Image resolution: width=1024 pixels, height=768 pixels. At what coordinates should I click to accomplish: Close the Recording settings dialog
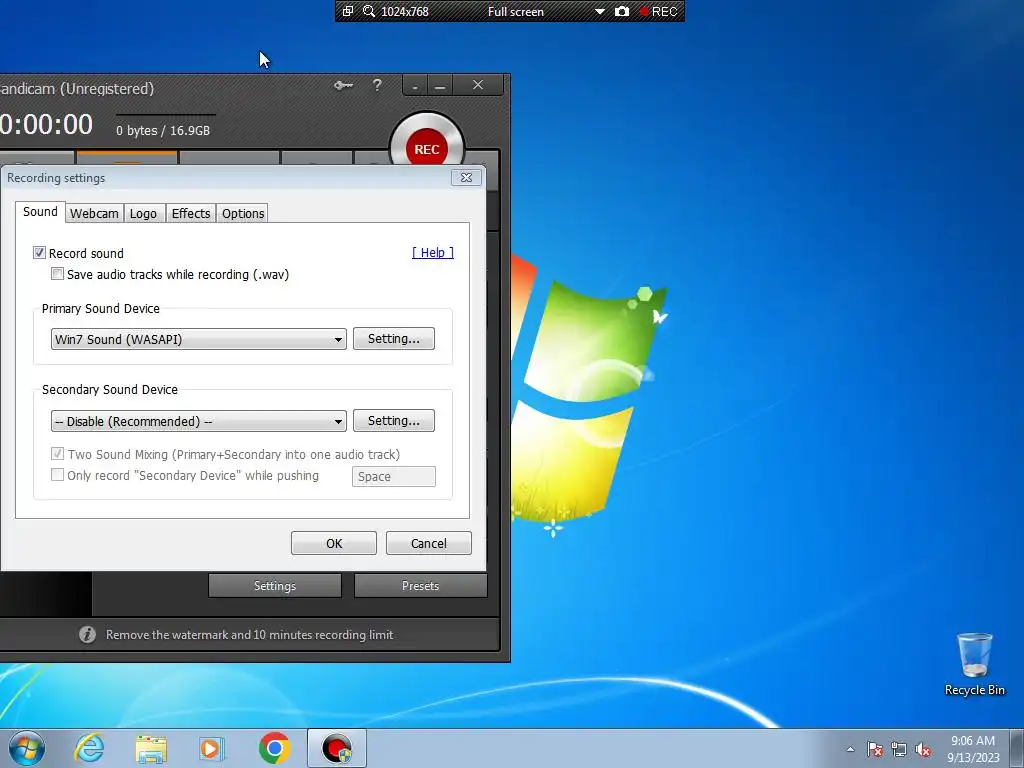click(x=466, y=178)
